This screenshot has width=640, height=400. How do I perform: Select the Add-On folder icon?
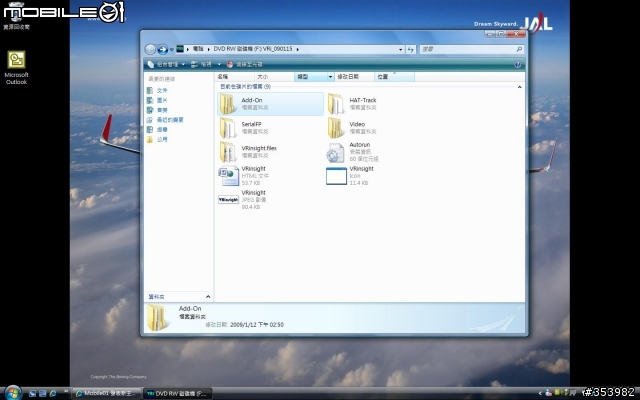pos(227,104)
